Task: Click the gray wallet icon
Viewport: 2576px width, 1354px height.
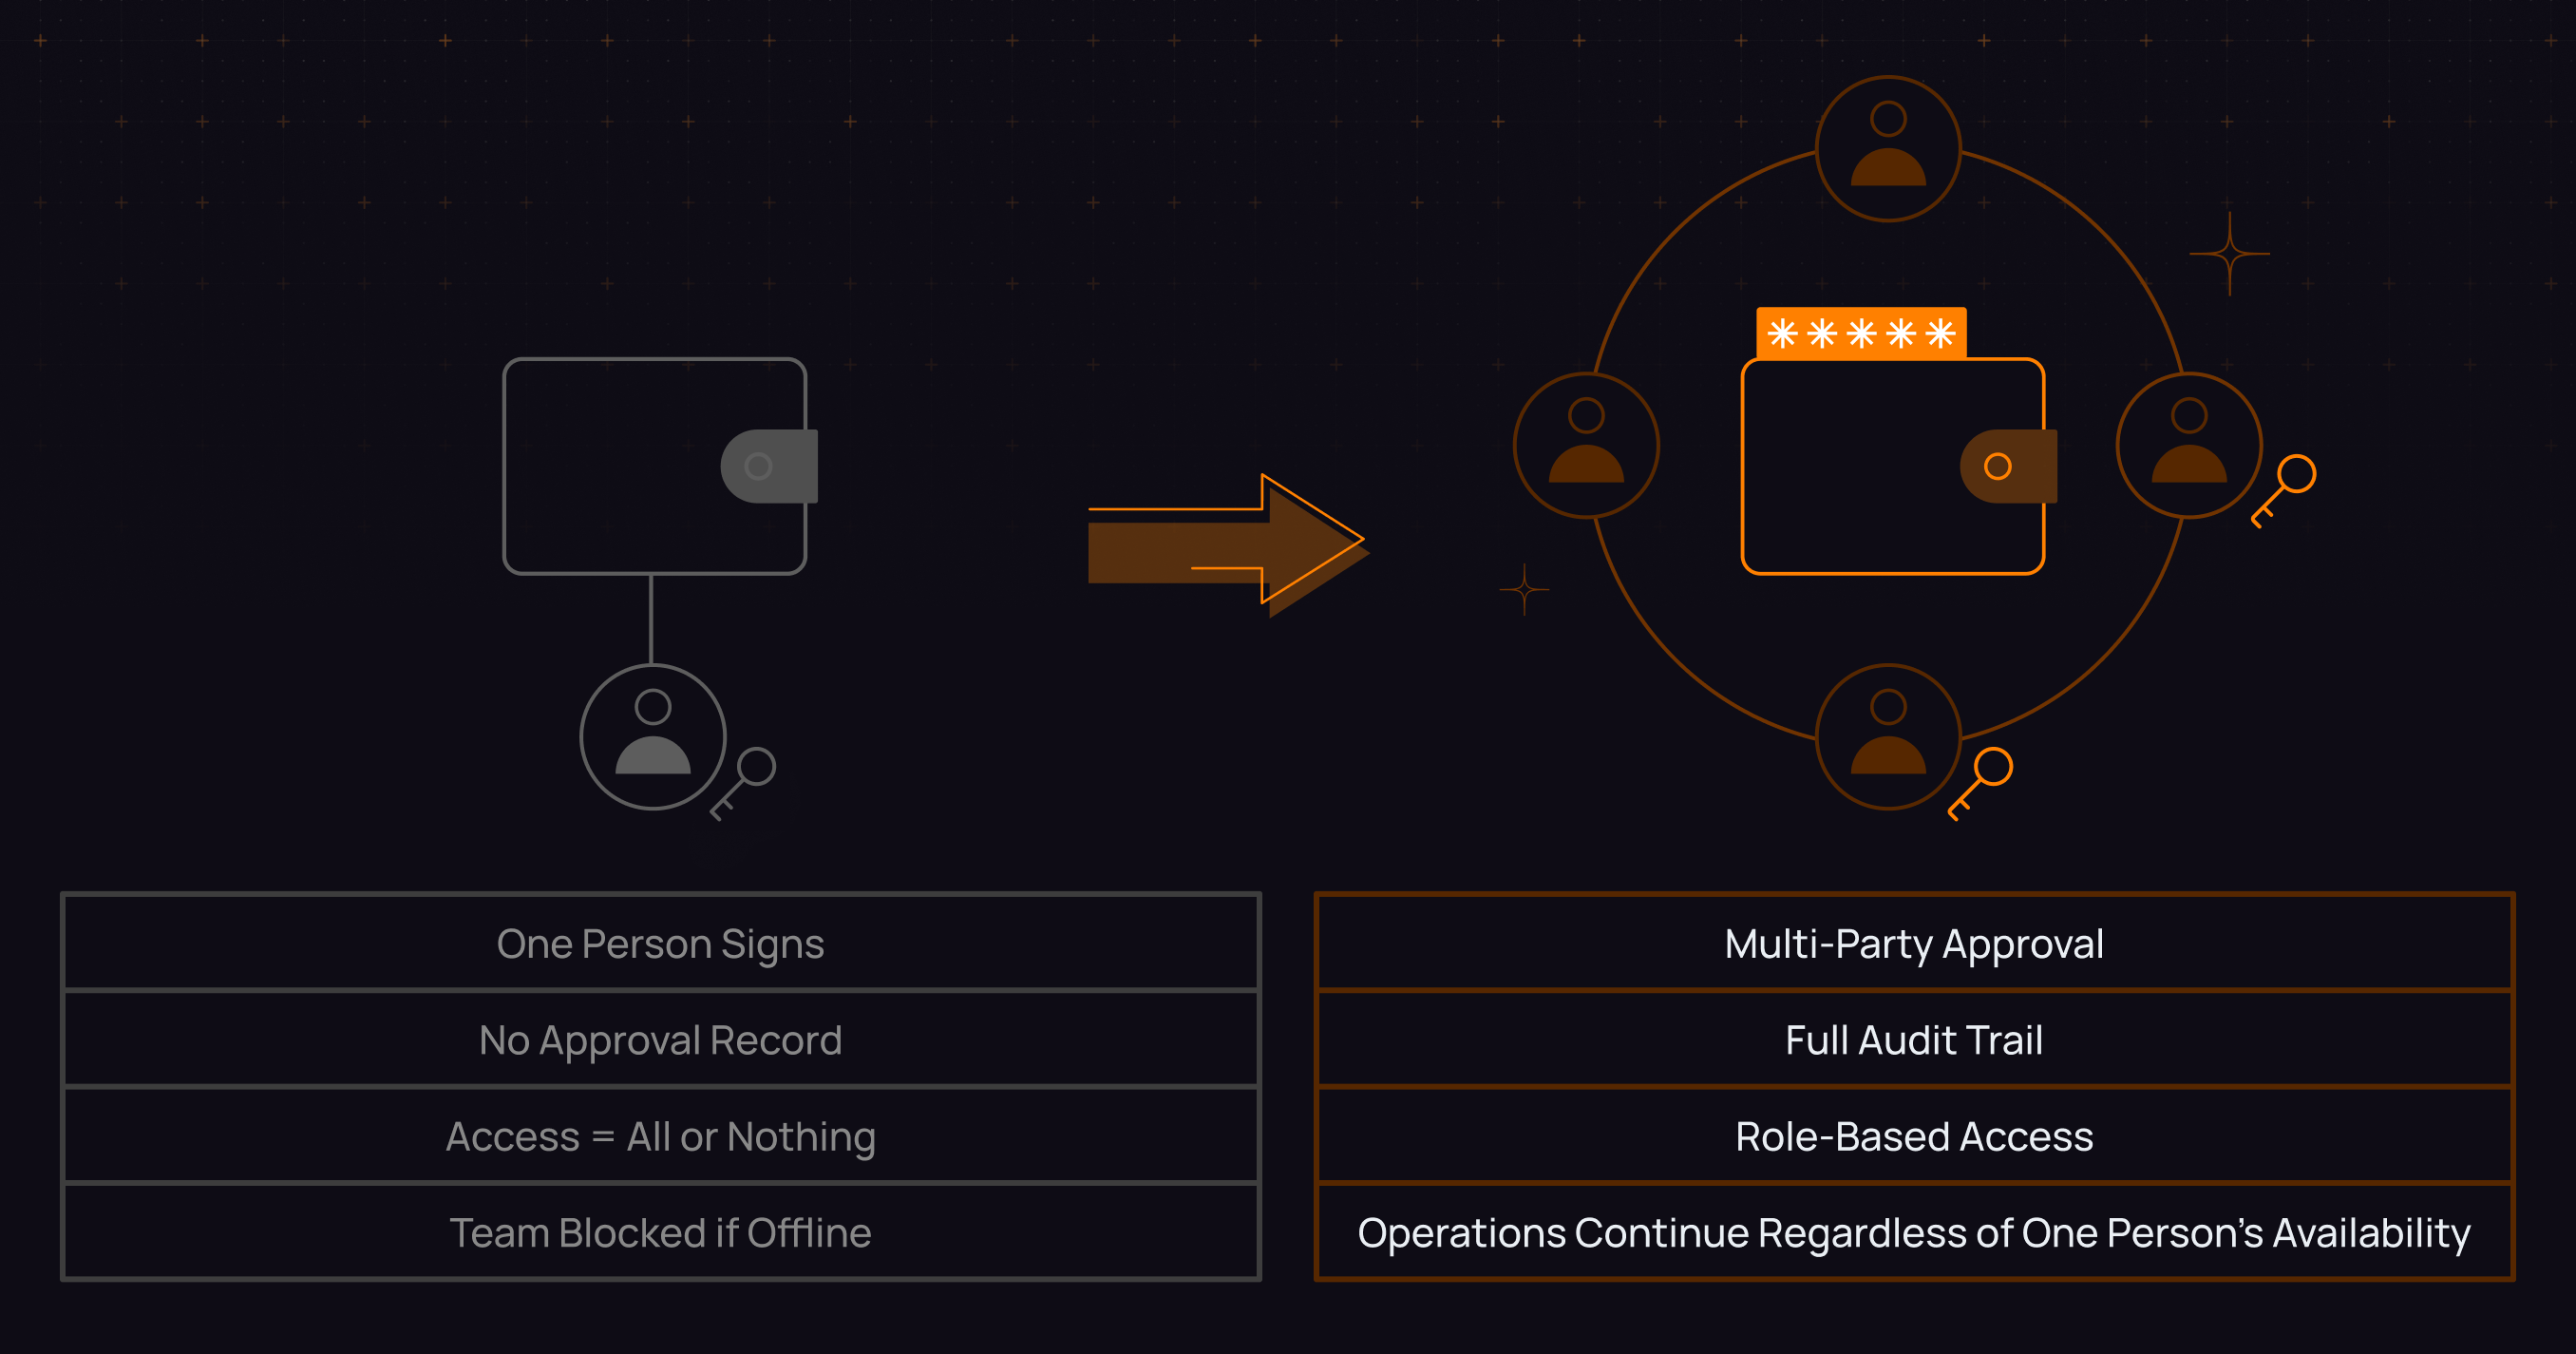Action: pyautogui.click(x=656, y=466)
